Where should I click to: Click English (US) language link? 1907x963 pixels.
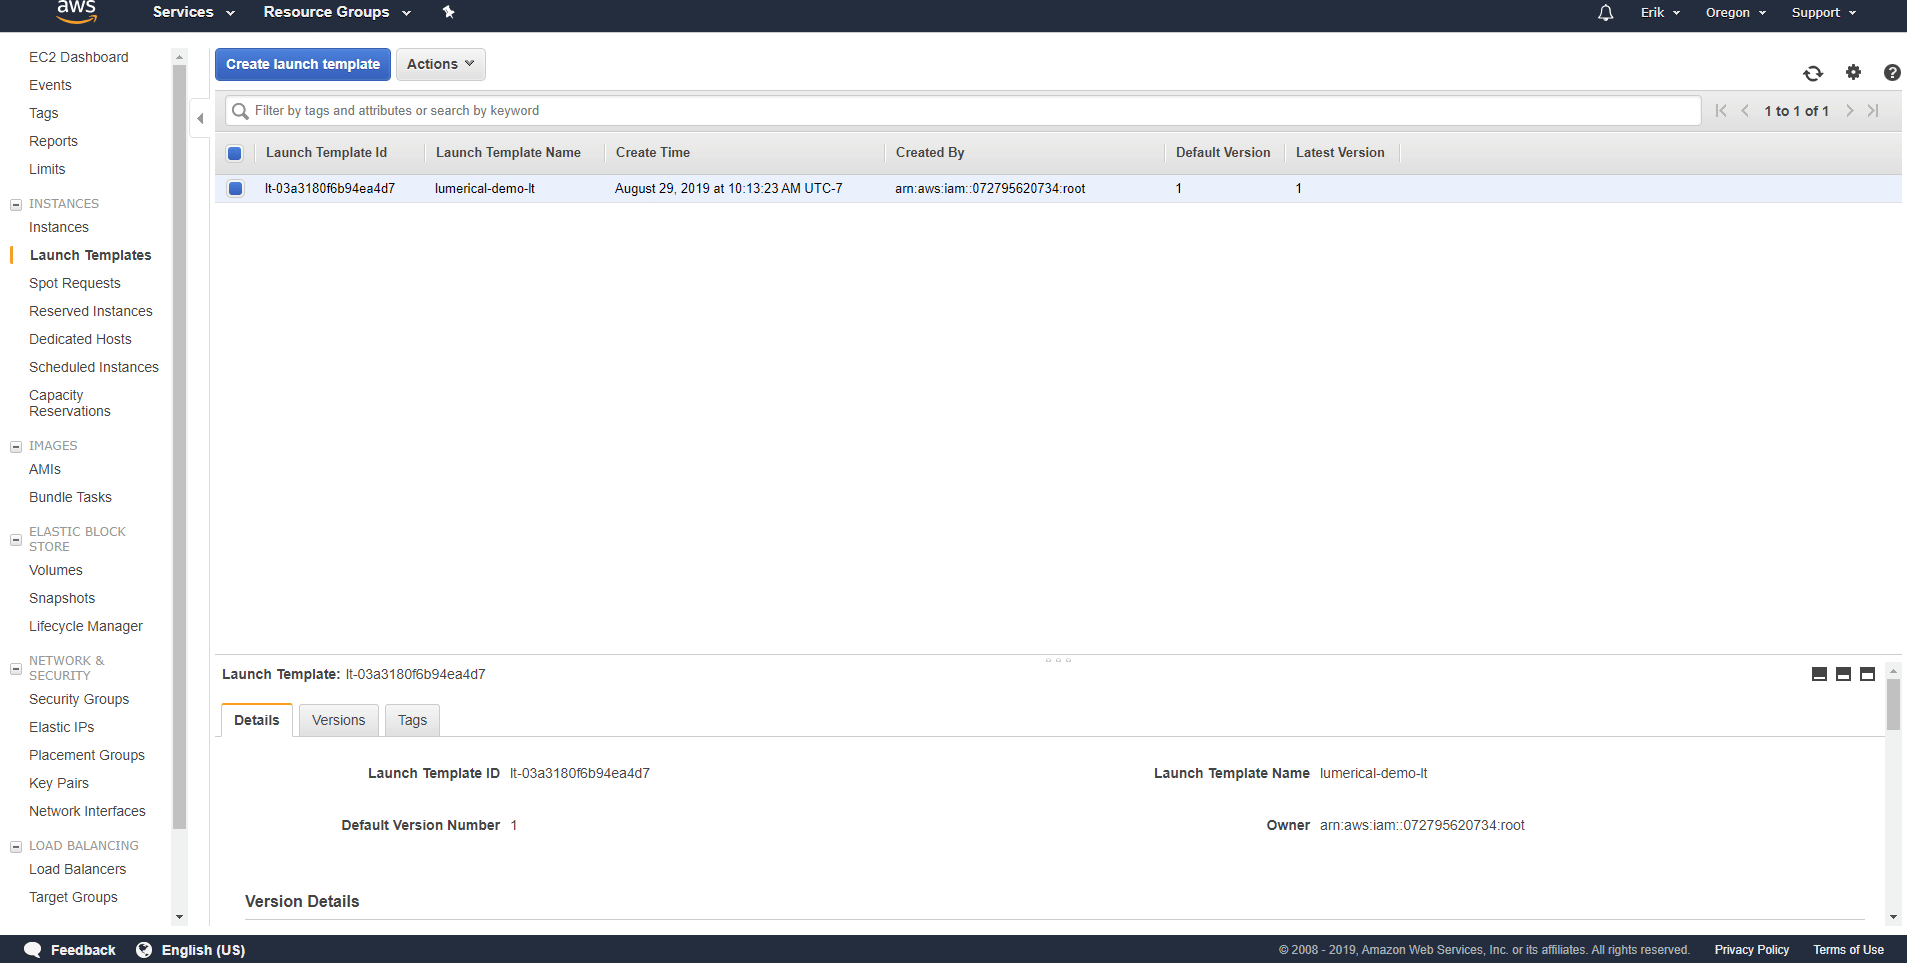click(203, 950)
